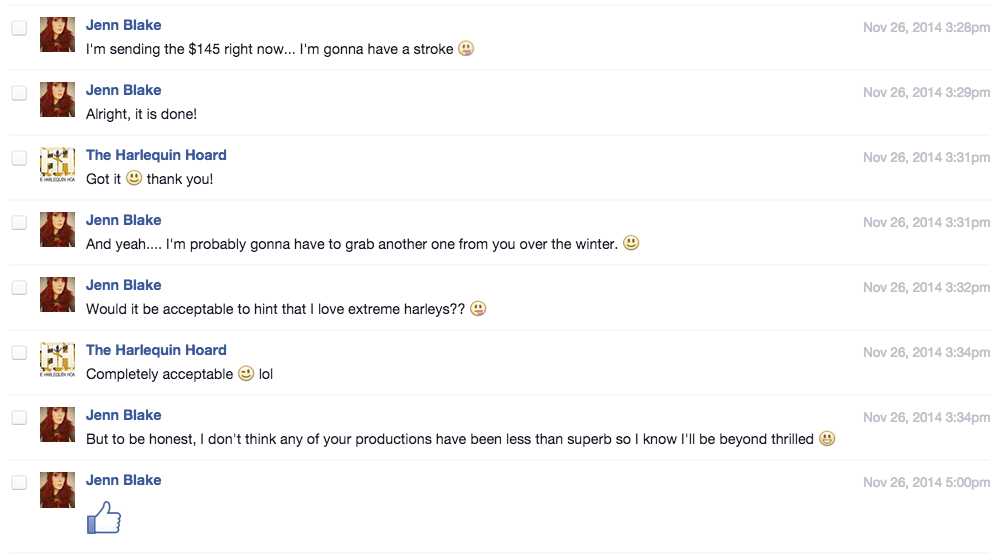Tick checkbox next to 'Alright, it is done!'
This screenshot has width=995, height=556.
[19, 93]
